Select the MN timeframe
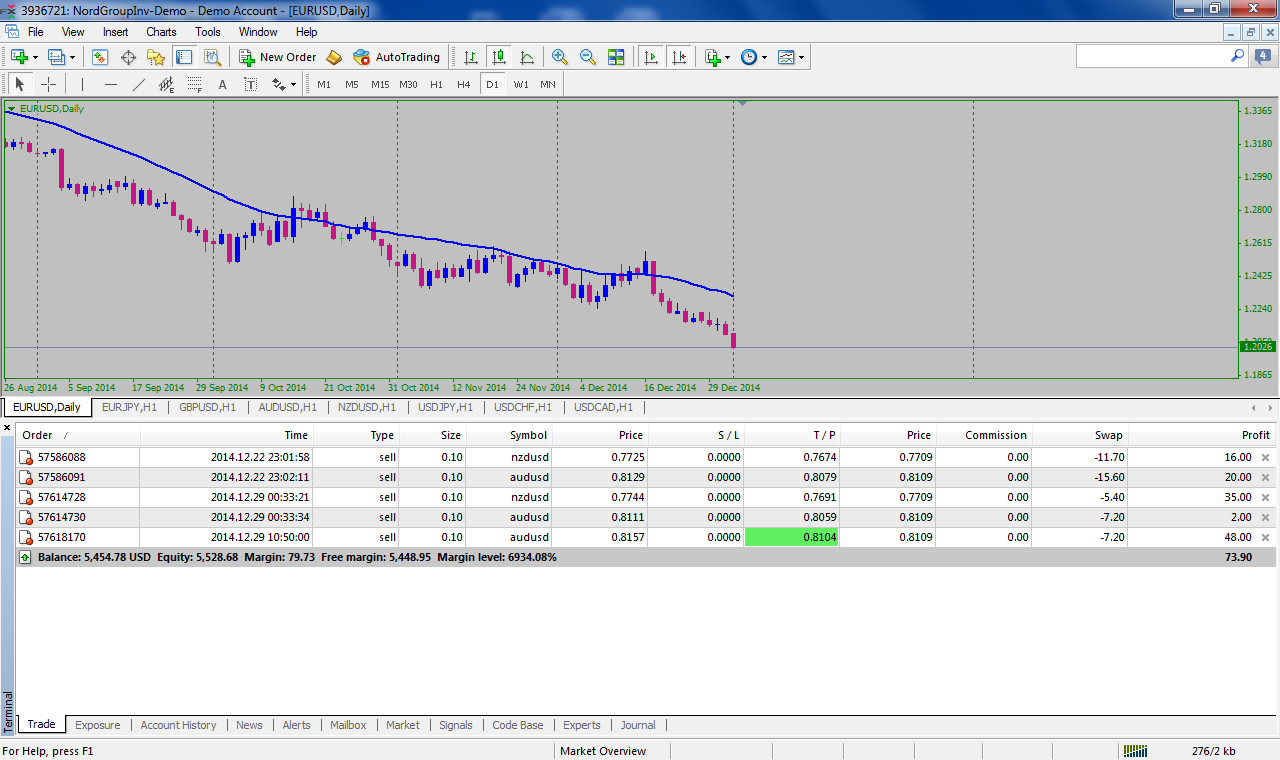 point(548,84)
